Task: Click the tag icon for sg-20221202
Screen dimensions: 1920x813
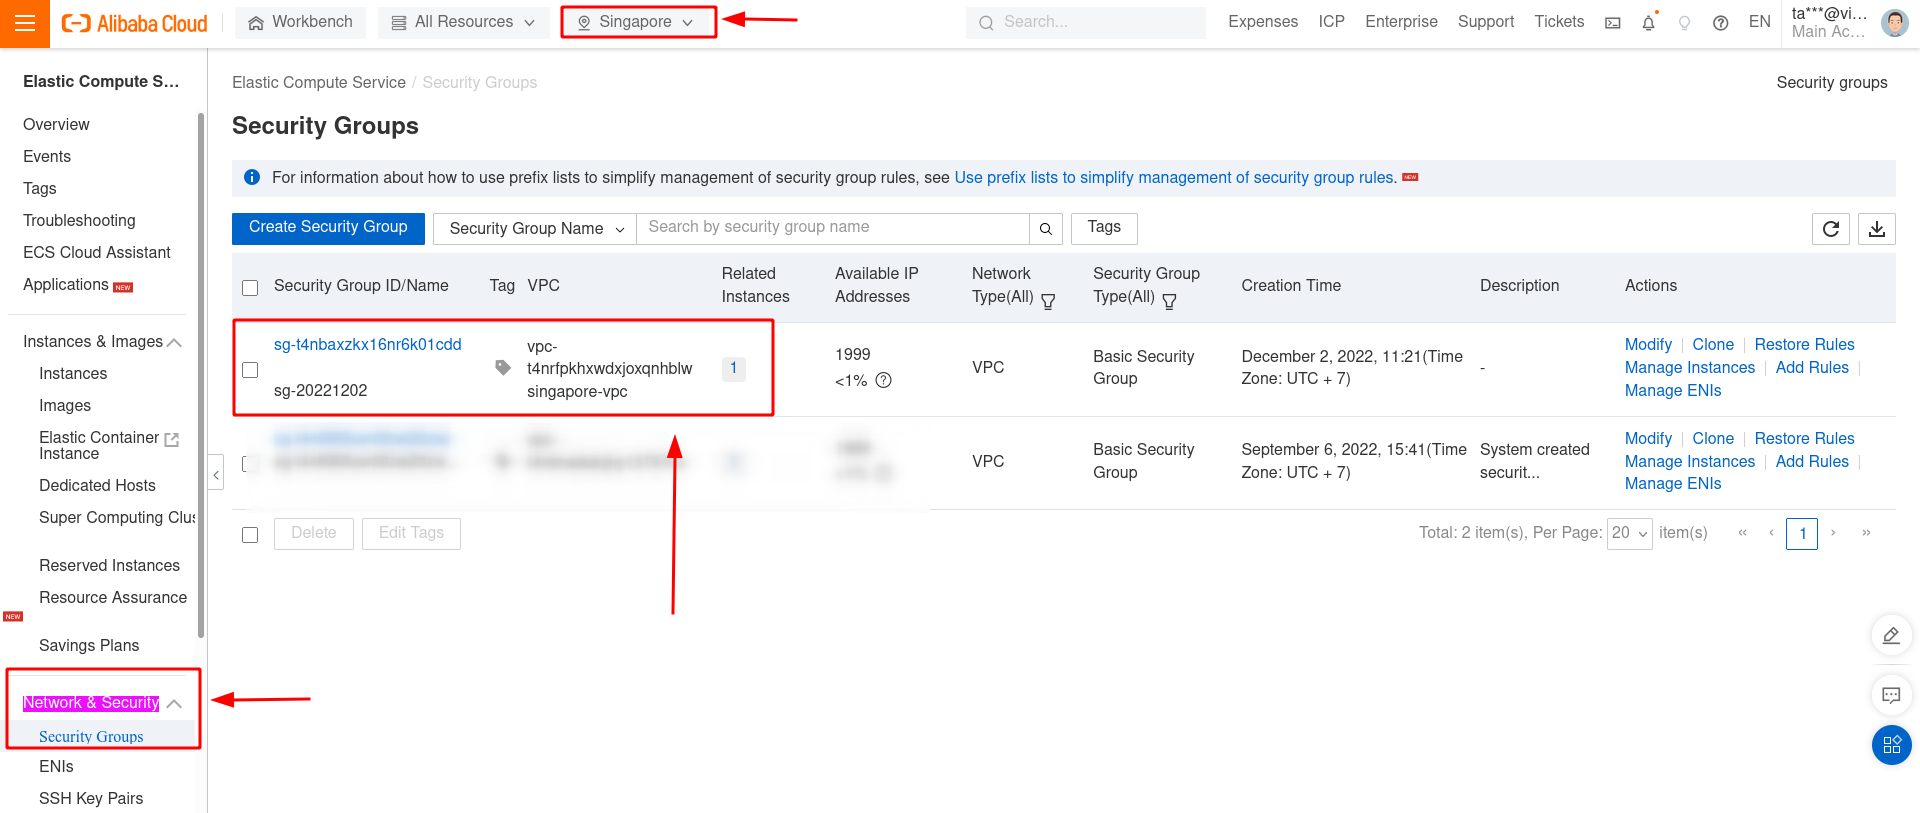Action: coord(503,368)
